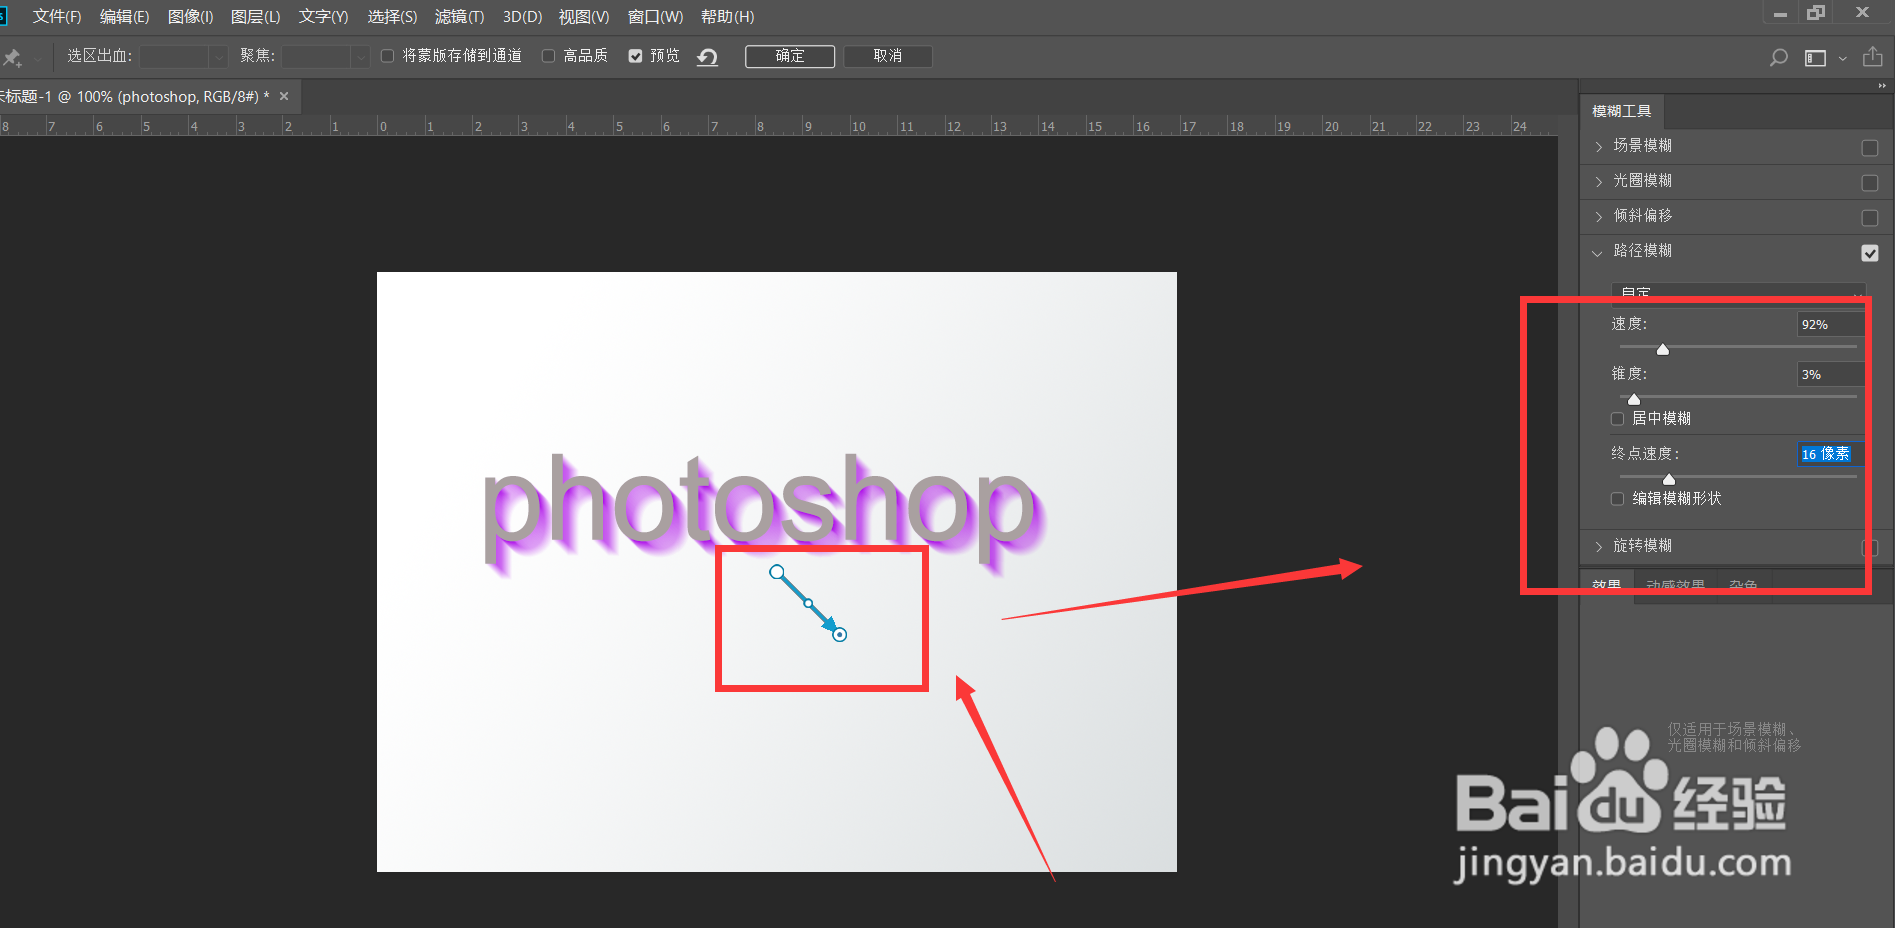
Task: Open 编辑(E) menu
Action: [x=125, y=17]
